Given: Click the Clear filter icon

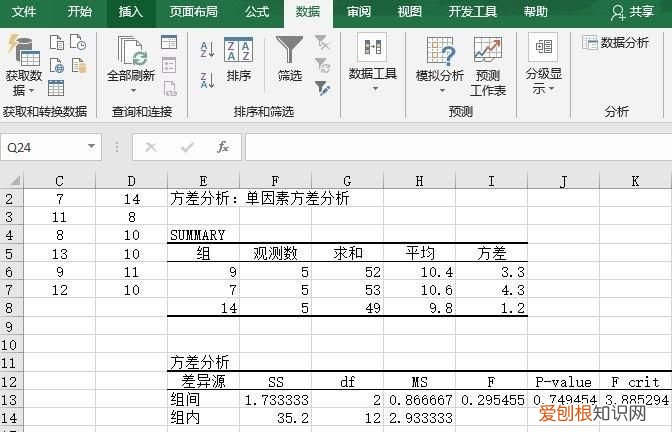Looking at the screenshot, I should pos(322,42).
